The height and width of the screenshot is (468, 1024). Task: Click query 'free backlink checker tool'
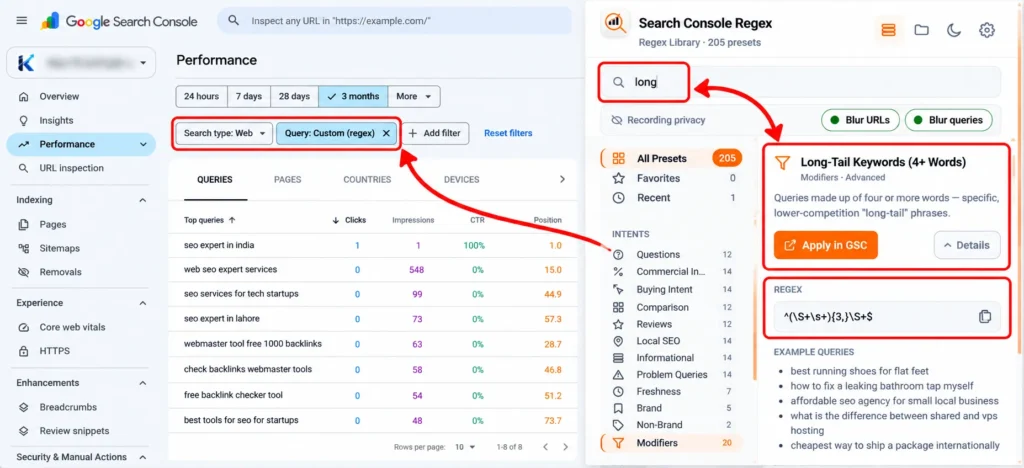233,395
